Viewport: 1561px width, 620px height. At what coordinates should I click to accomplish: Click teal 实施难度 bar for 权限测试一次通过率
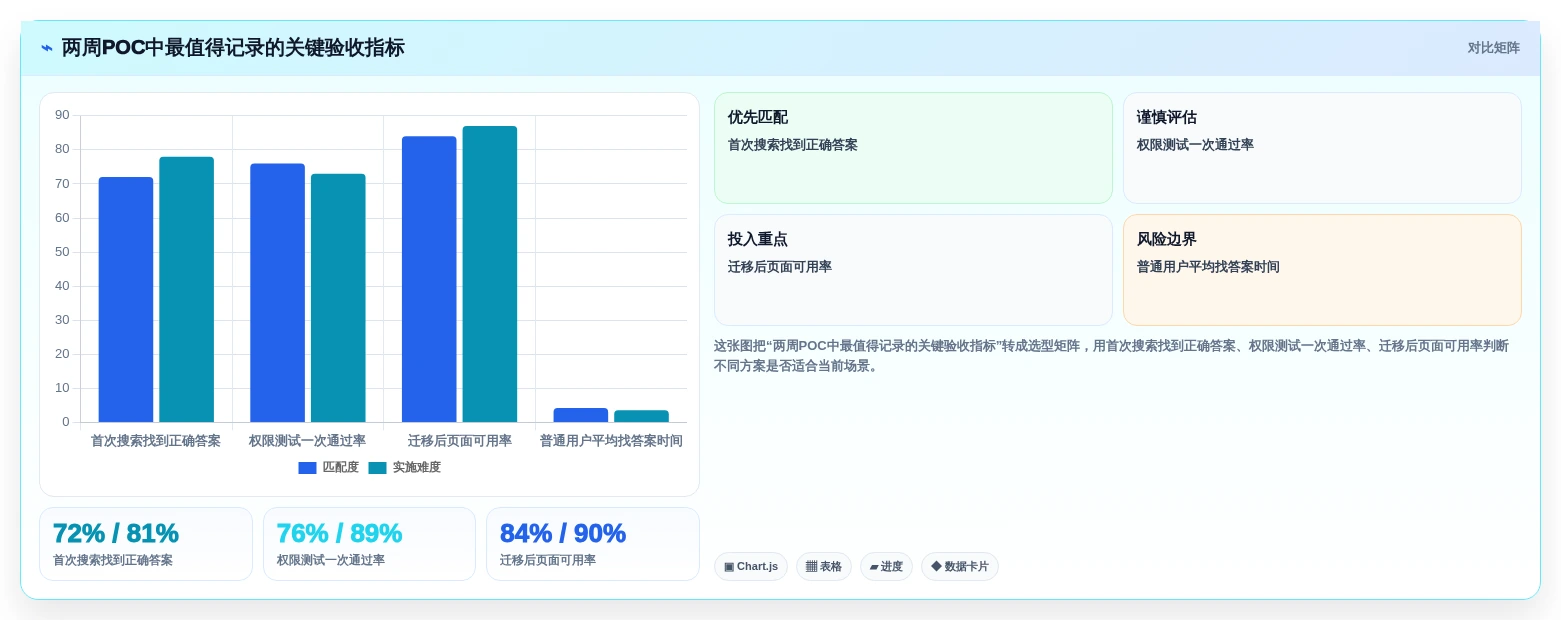pyautogui.click(x=338, y=298)
